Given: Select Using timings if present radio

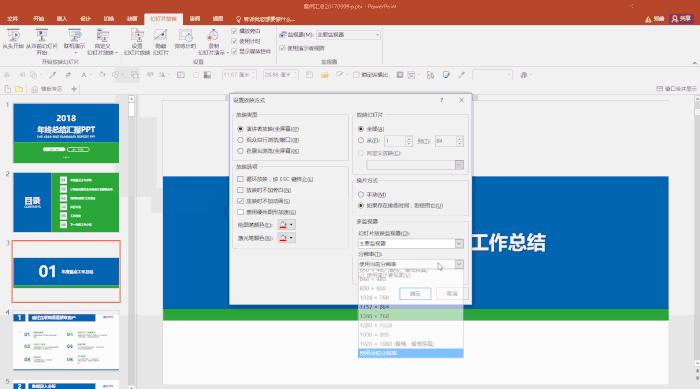Looking at the screenshot, I should coord(361,205).
